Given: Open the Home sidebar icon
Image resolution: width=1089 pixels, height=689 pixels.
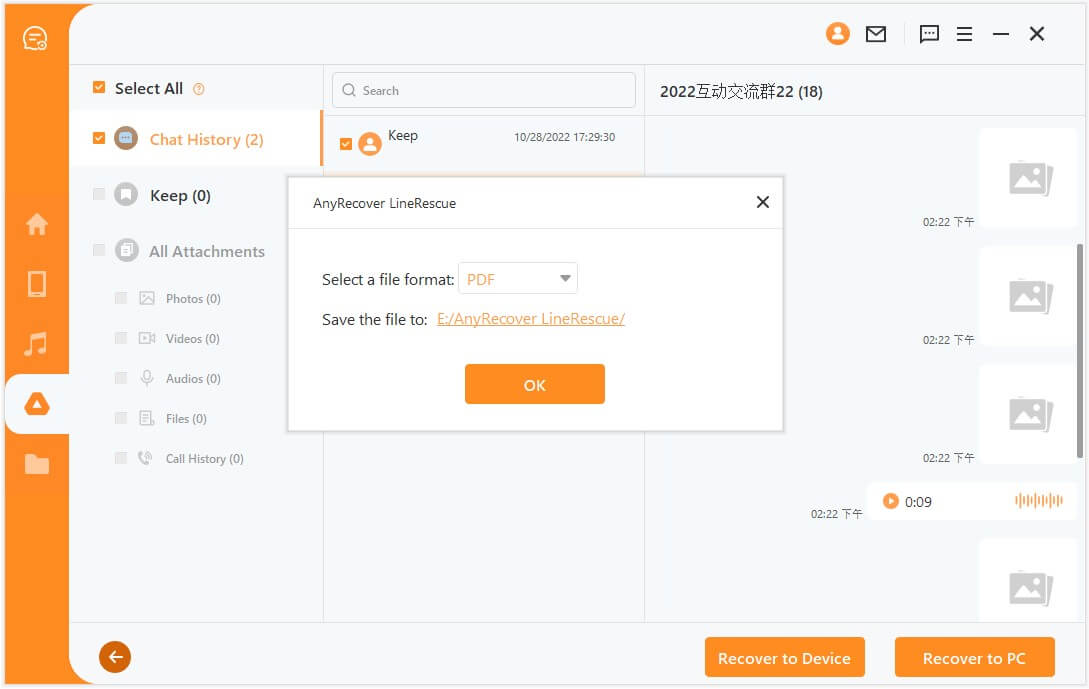Looking at the screenshot, I should tap(37, 224).
